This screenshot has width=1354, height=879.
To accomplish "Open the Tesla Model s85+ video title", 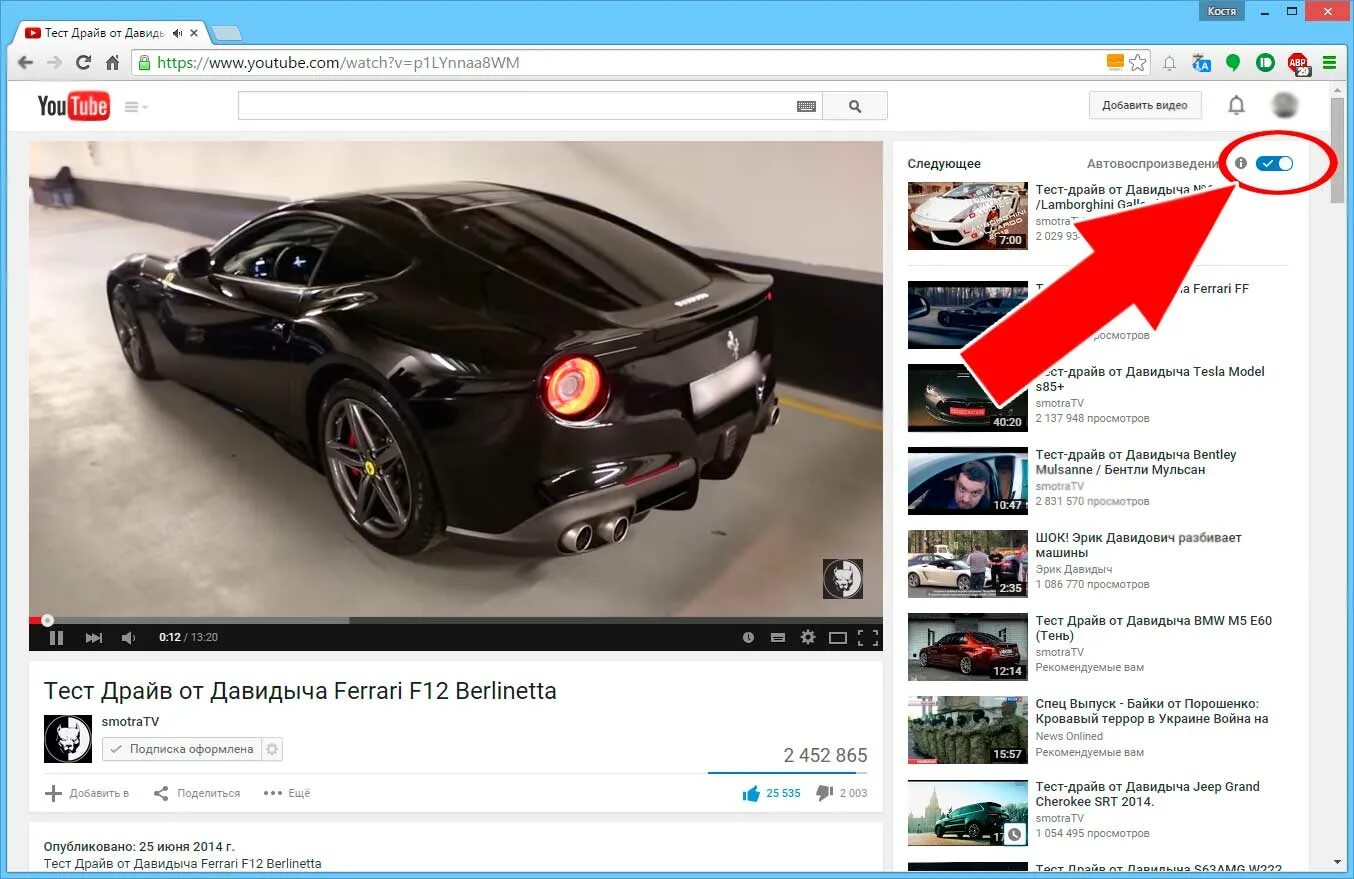I will 1150,379.
